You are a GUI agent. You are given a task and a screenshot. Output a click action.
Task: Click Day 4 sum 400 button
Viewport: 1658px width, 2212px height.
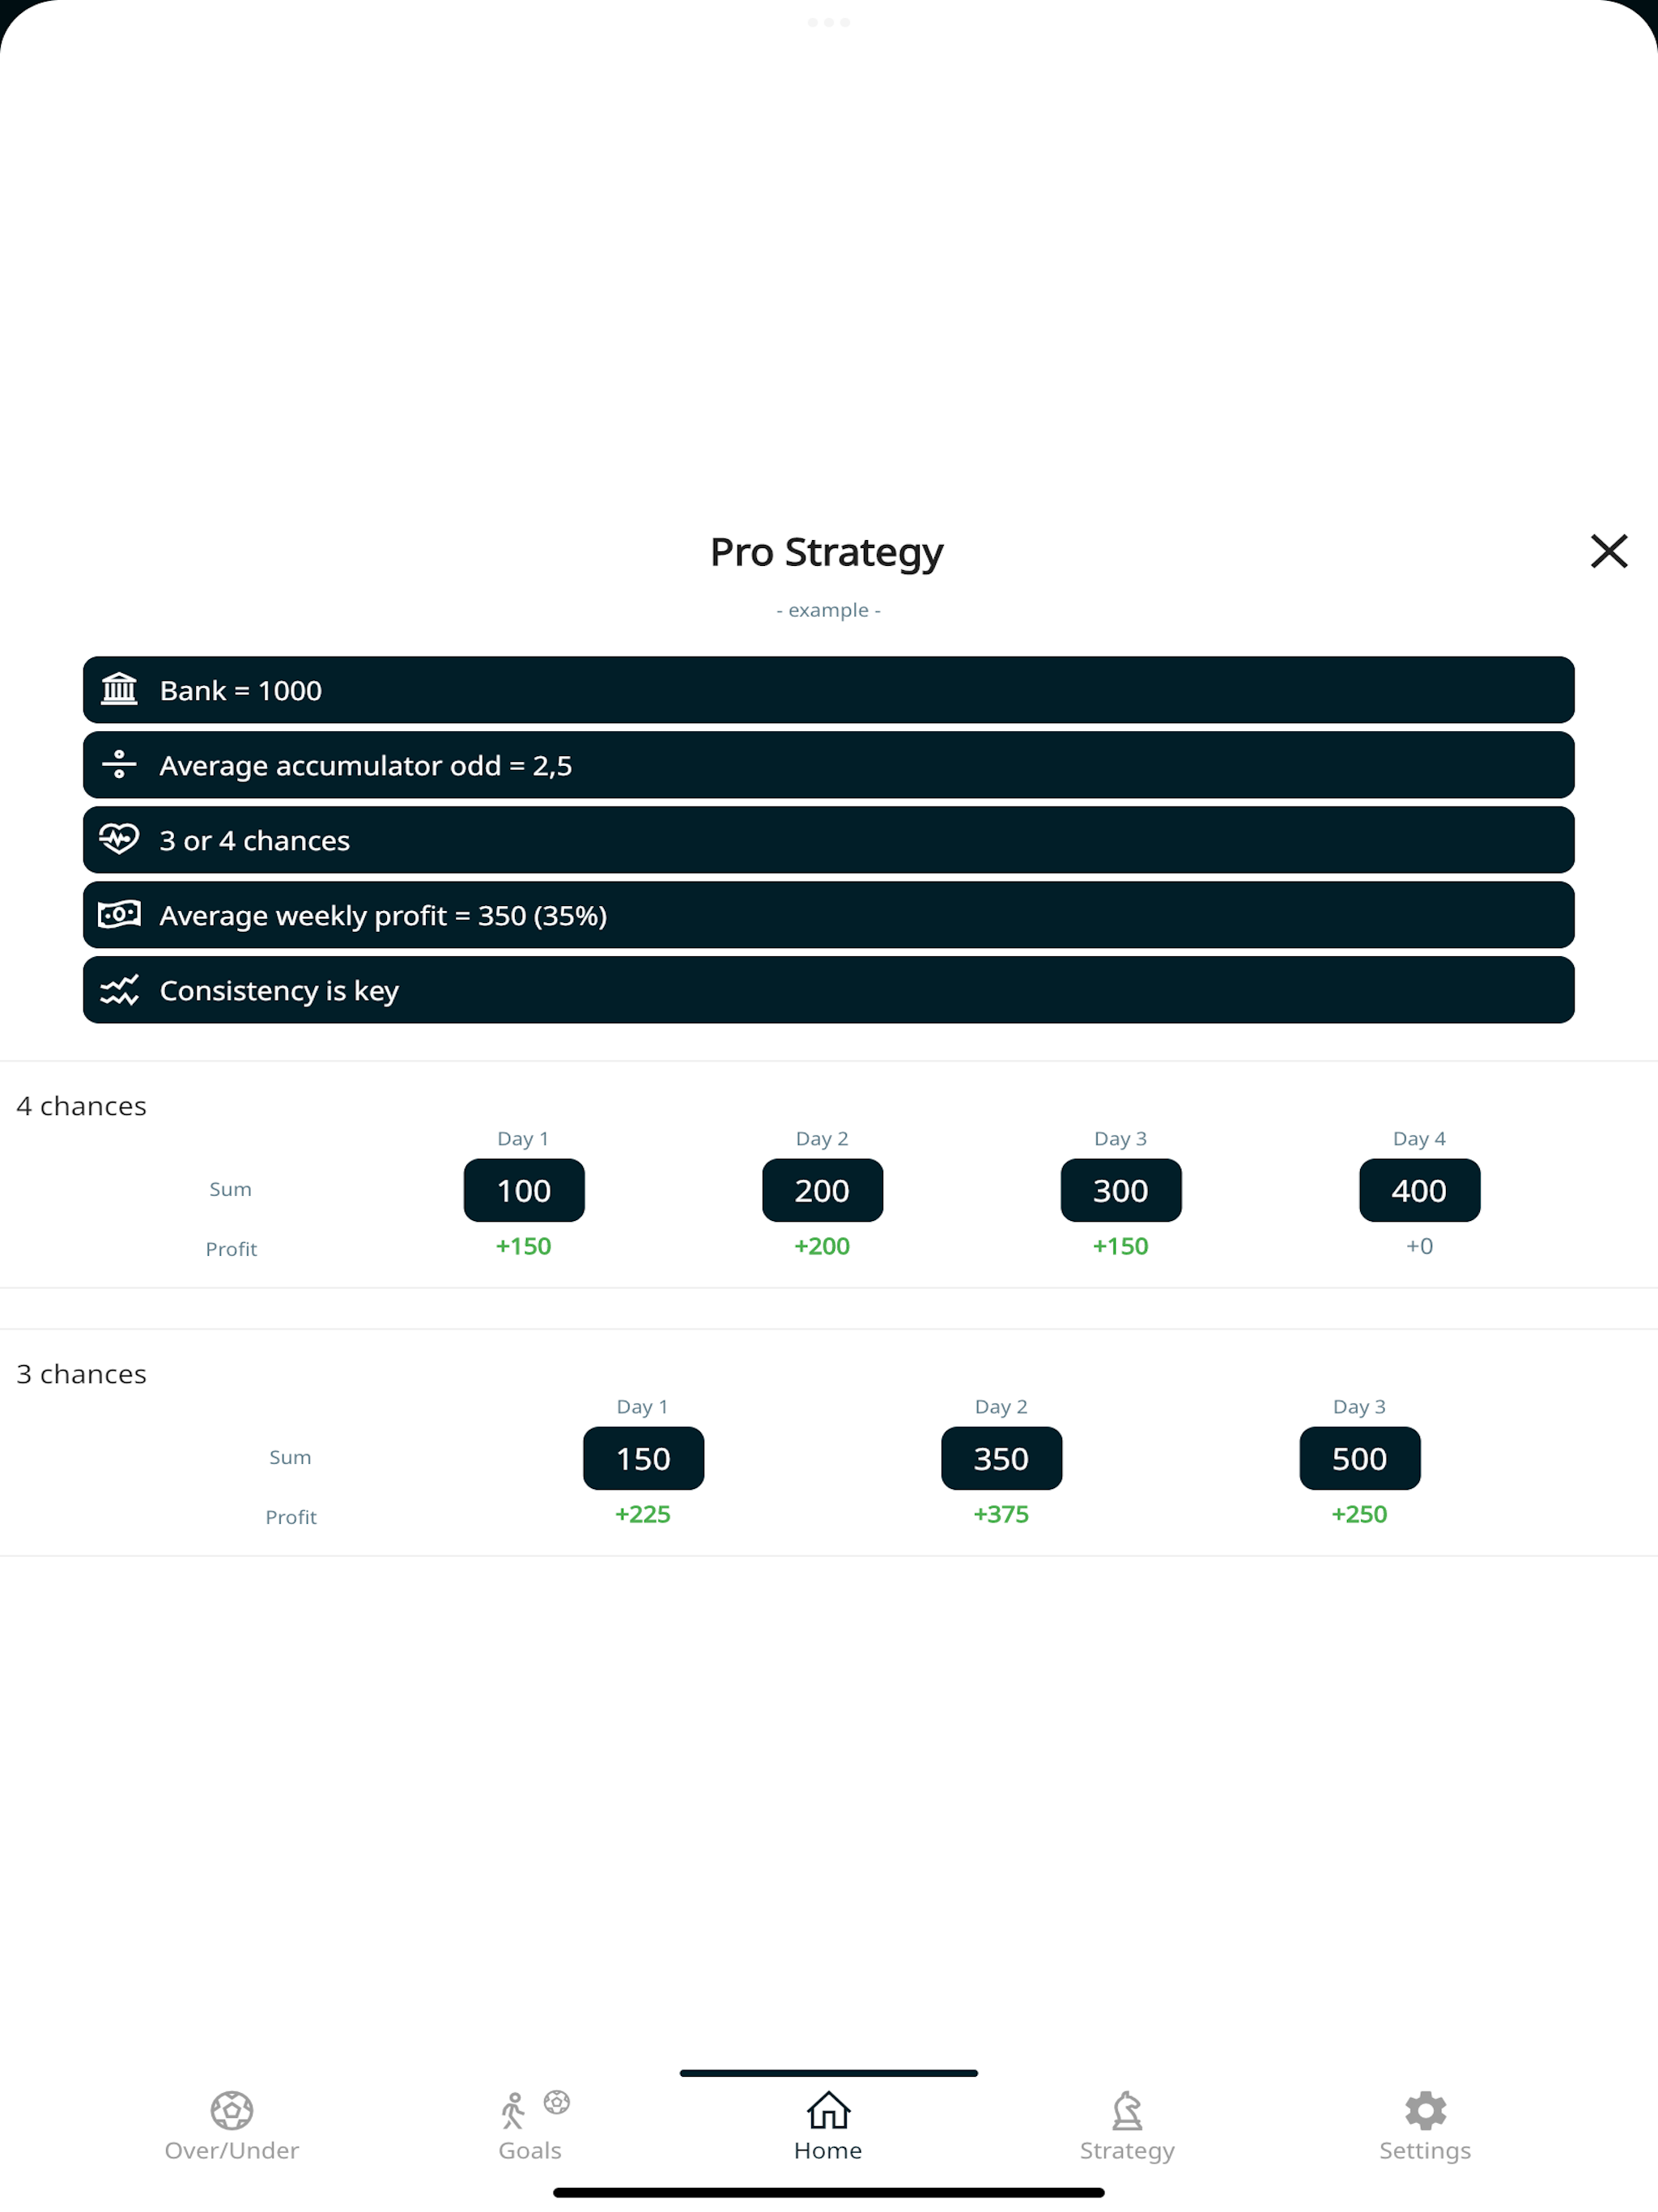click(x=1418, y=1190)
